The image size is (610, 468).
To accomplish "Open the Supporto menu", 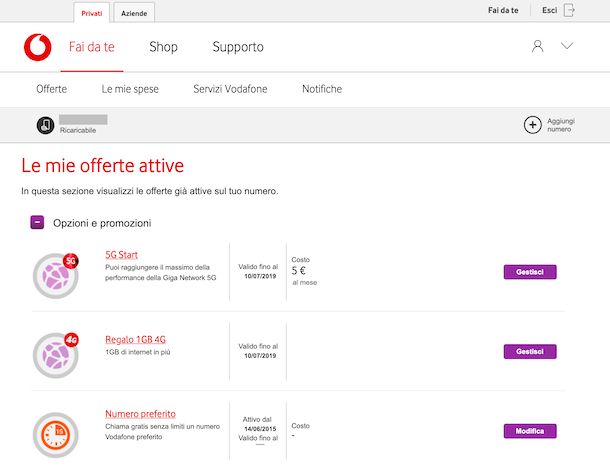I will point(238,47).
